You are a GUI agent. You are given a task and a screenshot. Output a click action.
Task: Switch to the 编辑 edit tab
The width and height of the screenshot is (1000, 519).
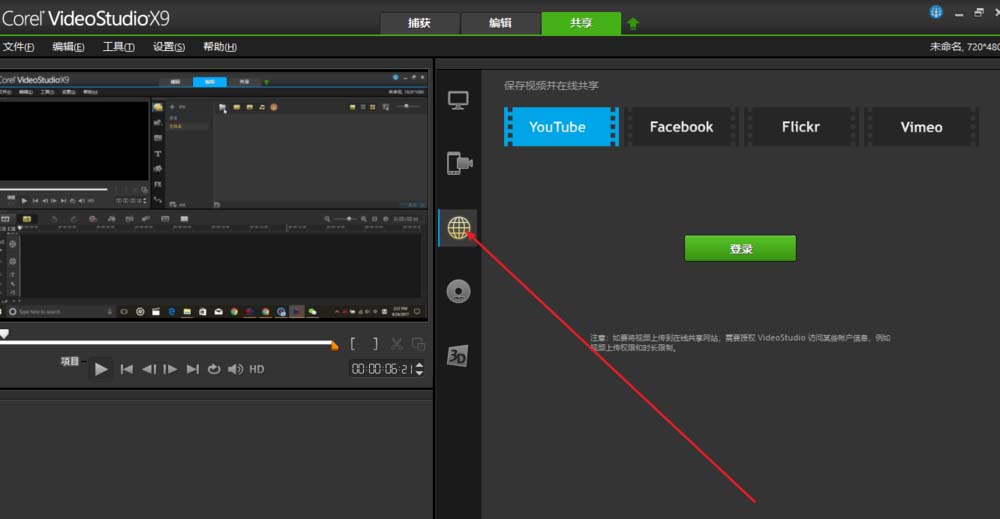(x=500, y=23)
